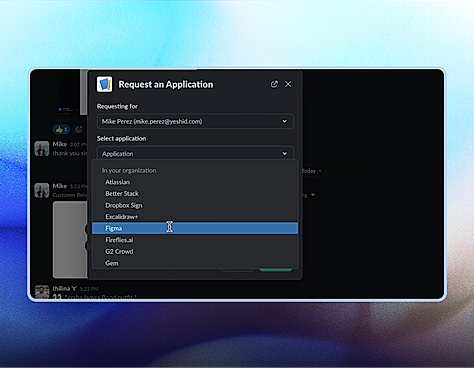Click the thumbs up reaction with count 1
Image resolution: width=474 pixels, height=368 pixels.
[x=61, y=129]
